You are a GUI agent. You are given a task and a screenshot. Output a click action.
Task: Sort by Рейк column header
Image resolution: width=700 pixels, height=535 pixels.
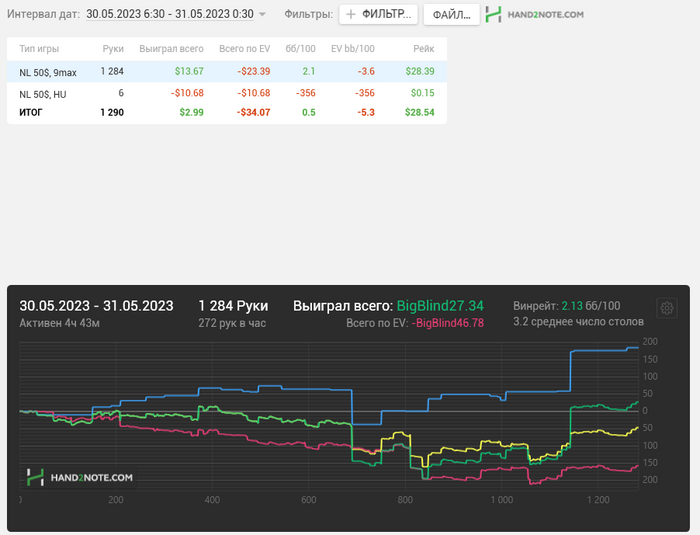pyautogui.click(x=424, y=49)
